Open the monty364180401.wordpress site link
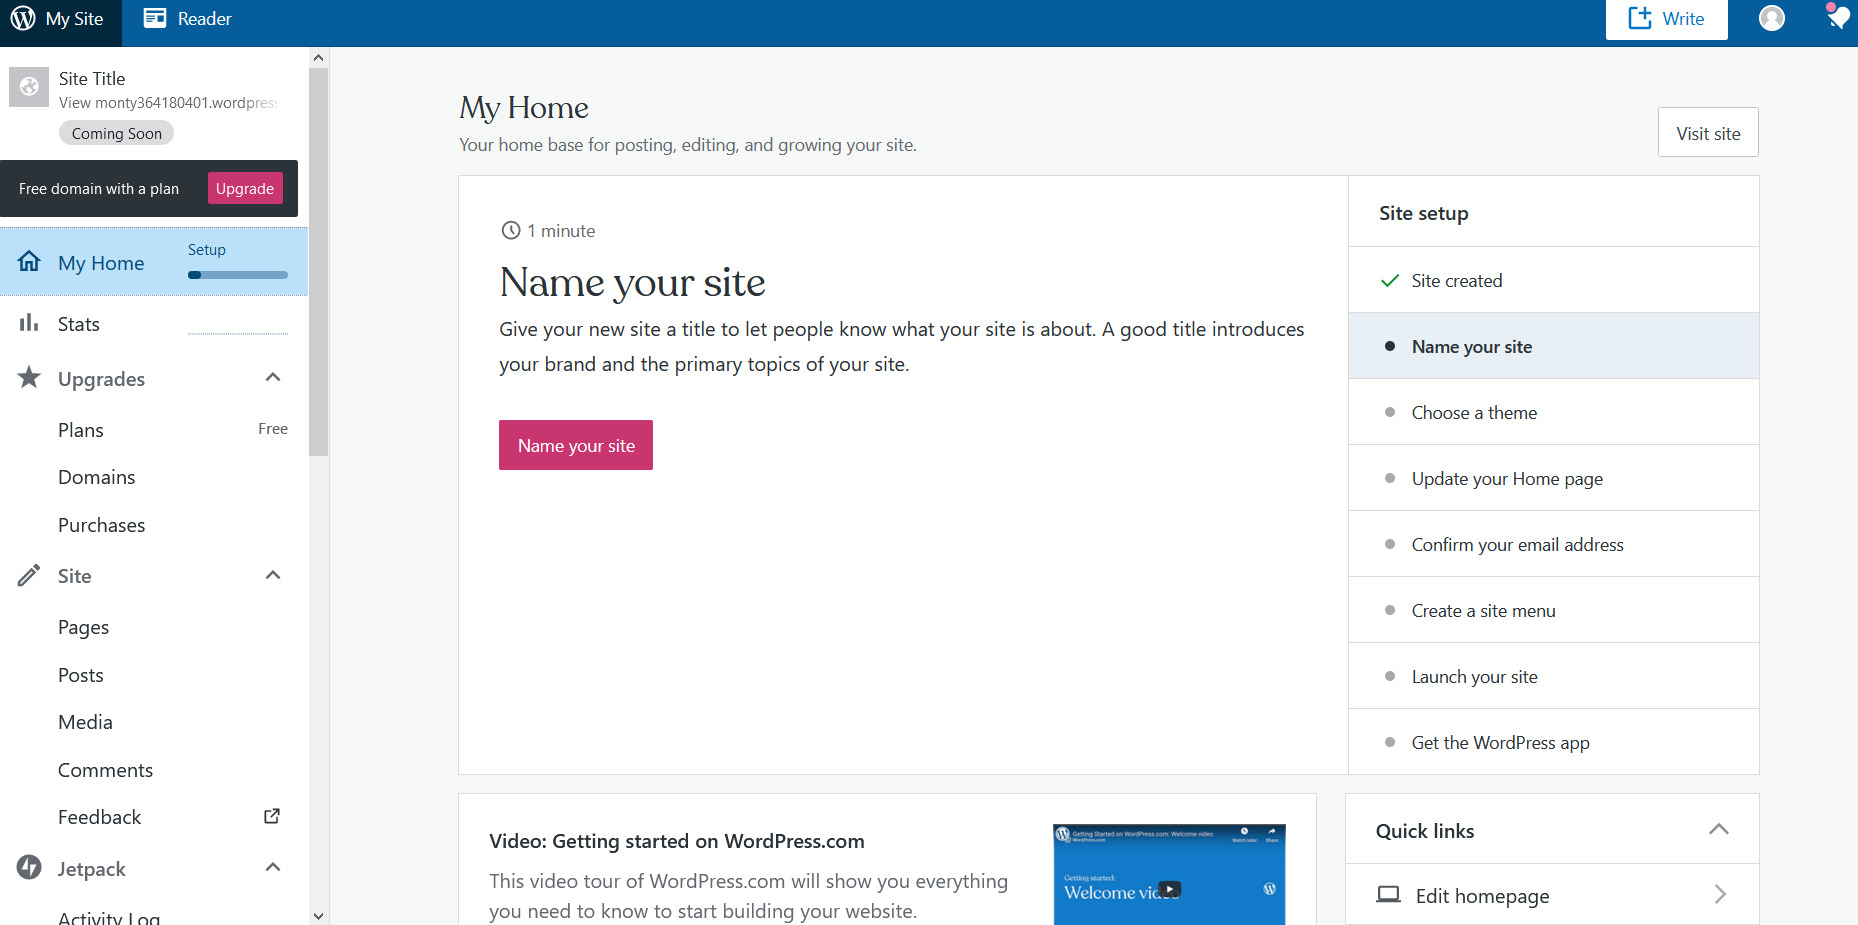1858x925 pixels. (x=168, y=103)
